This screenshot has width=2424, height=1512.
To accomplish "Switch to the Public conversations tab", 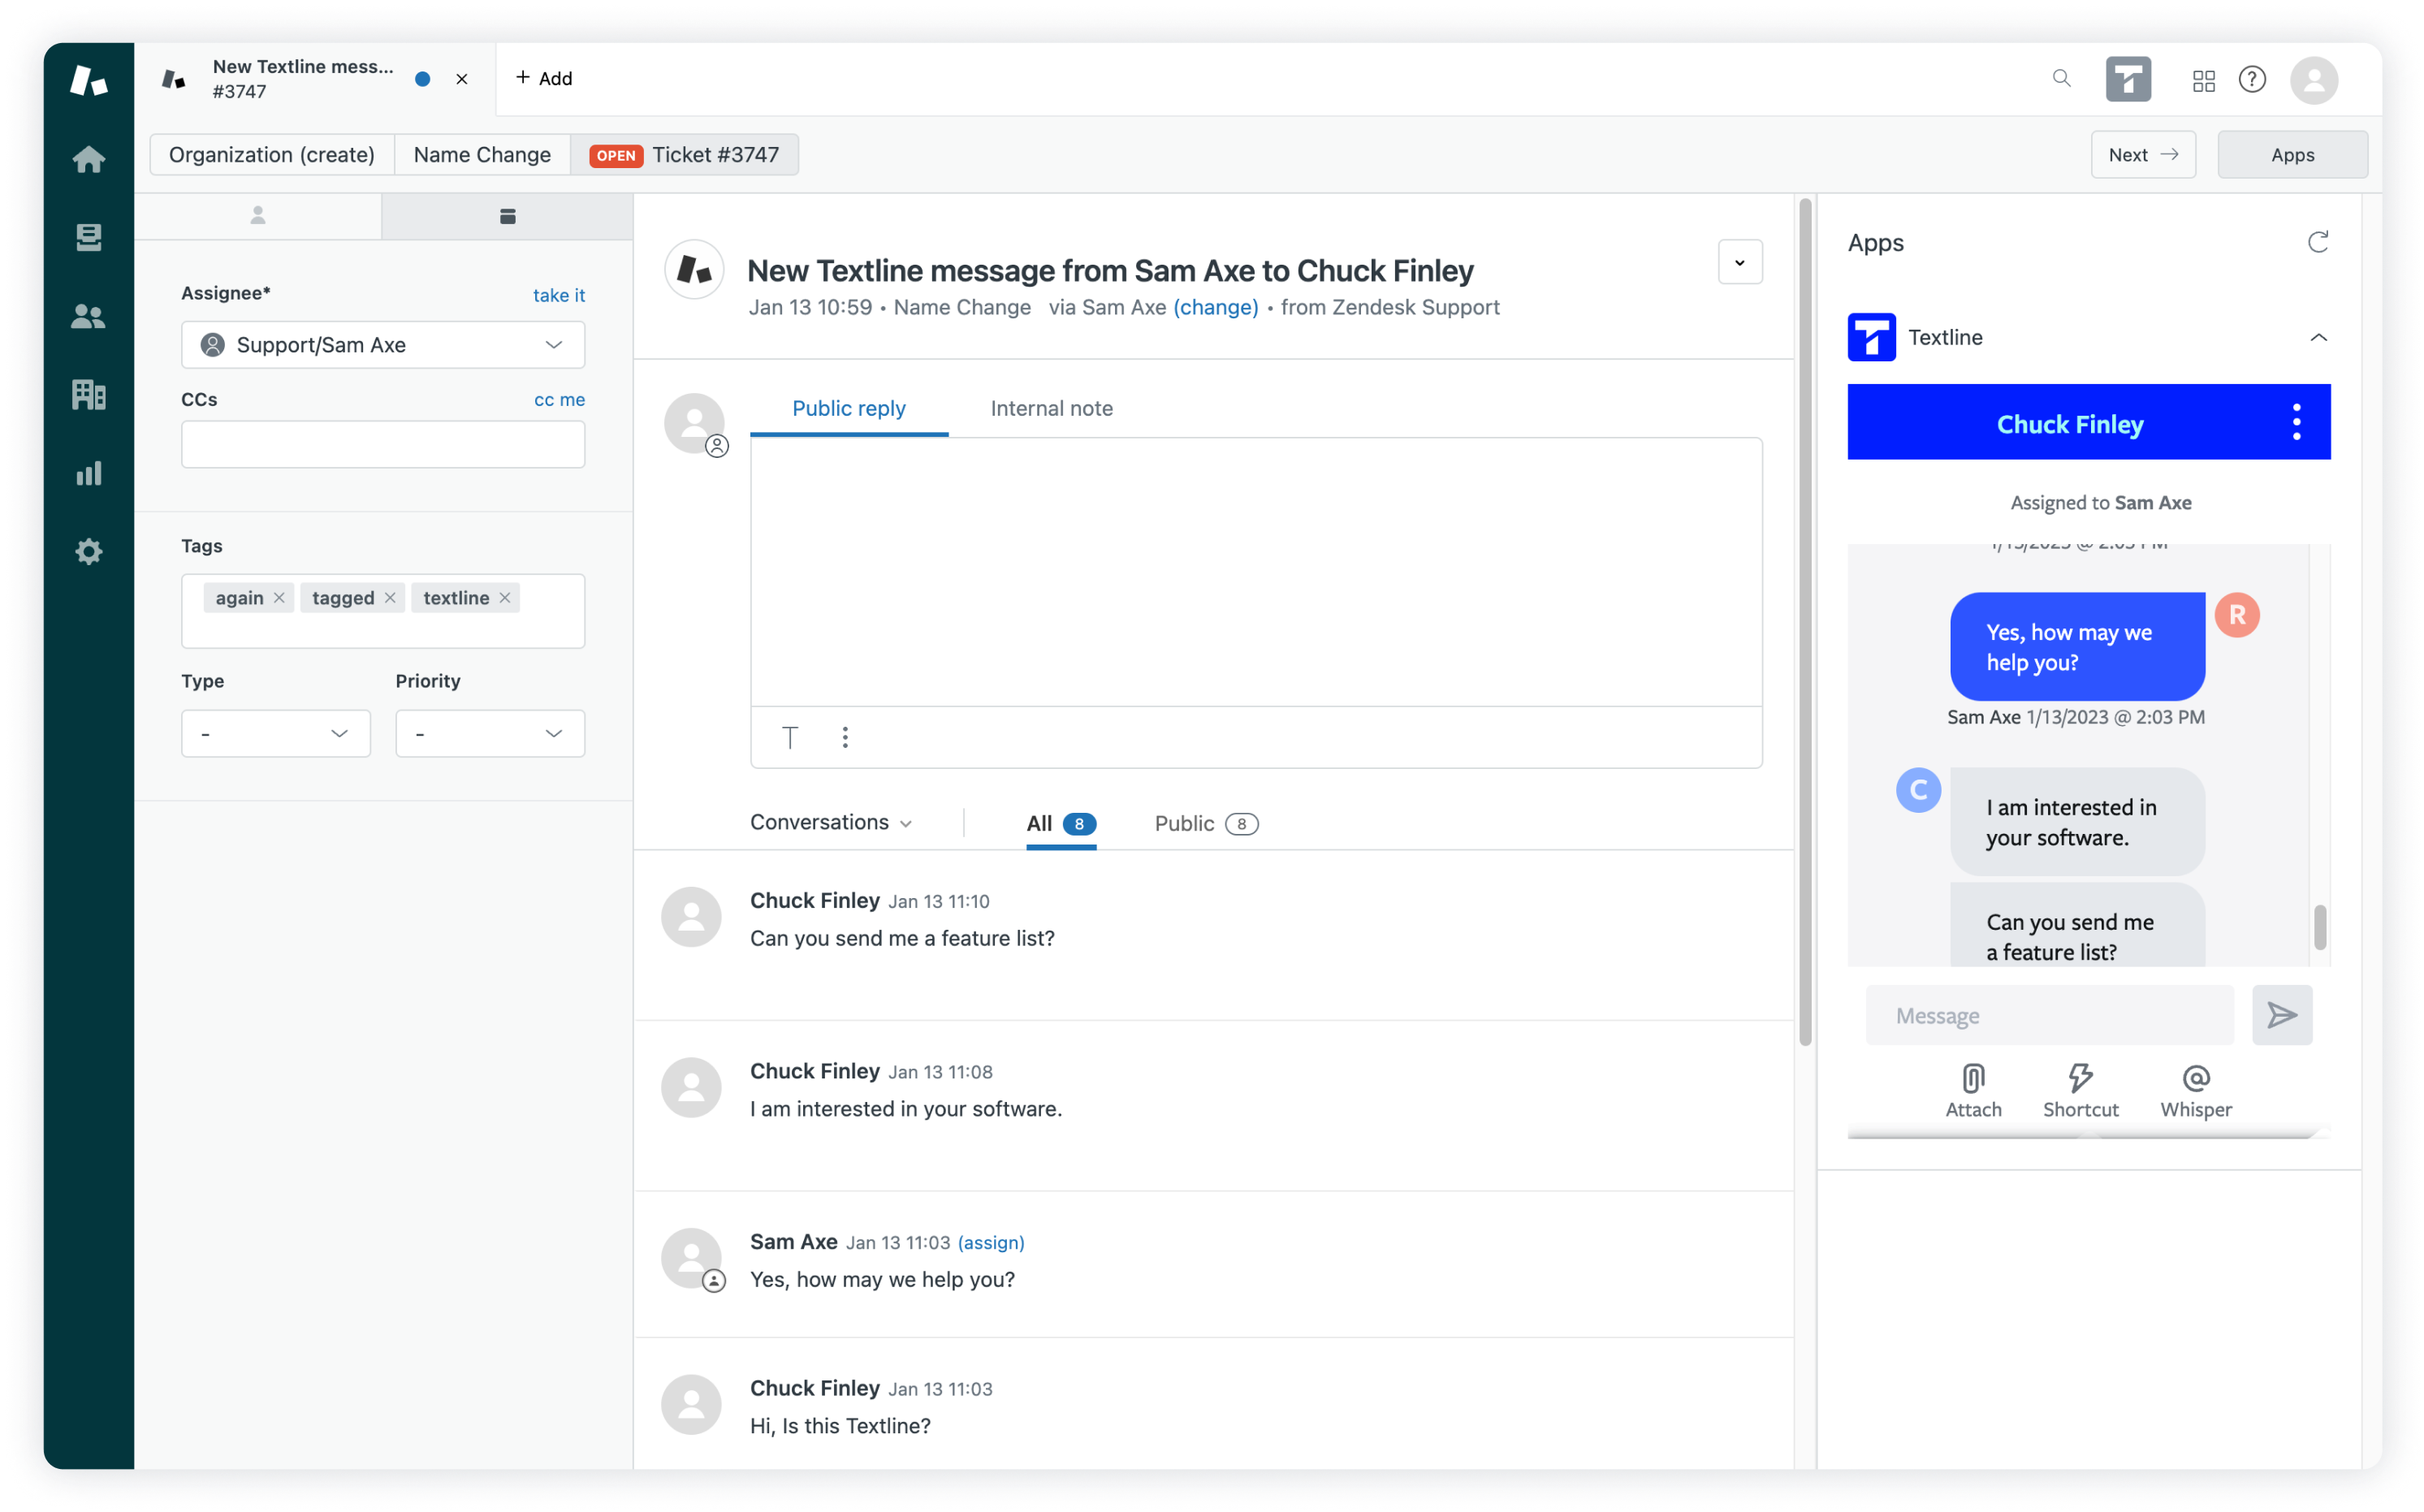I will 1205,823.
